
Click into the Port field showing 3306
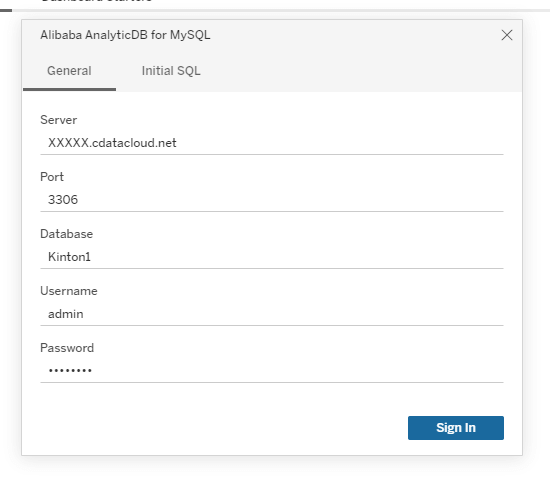[272, 200]
